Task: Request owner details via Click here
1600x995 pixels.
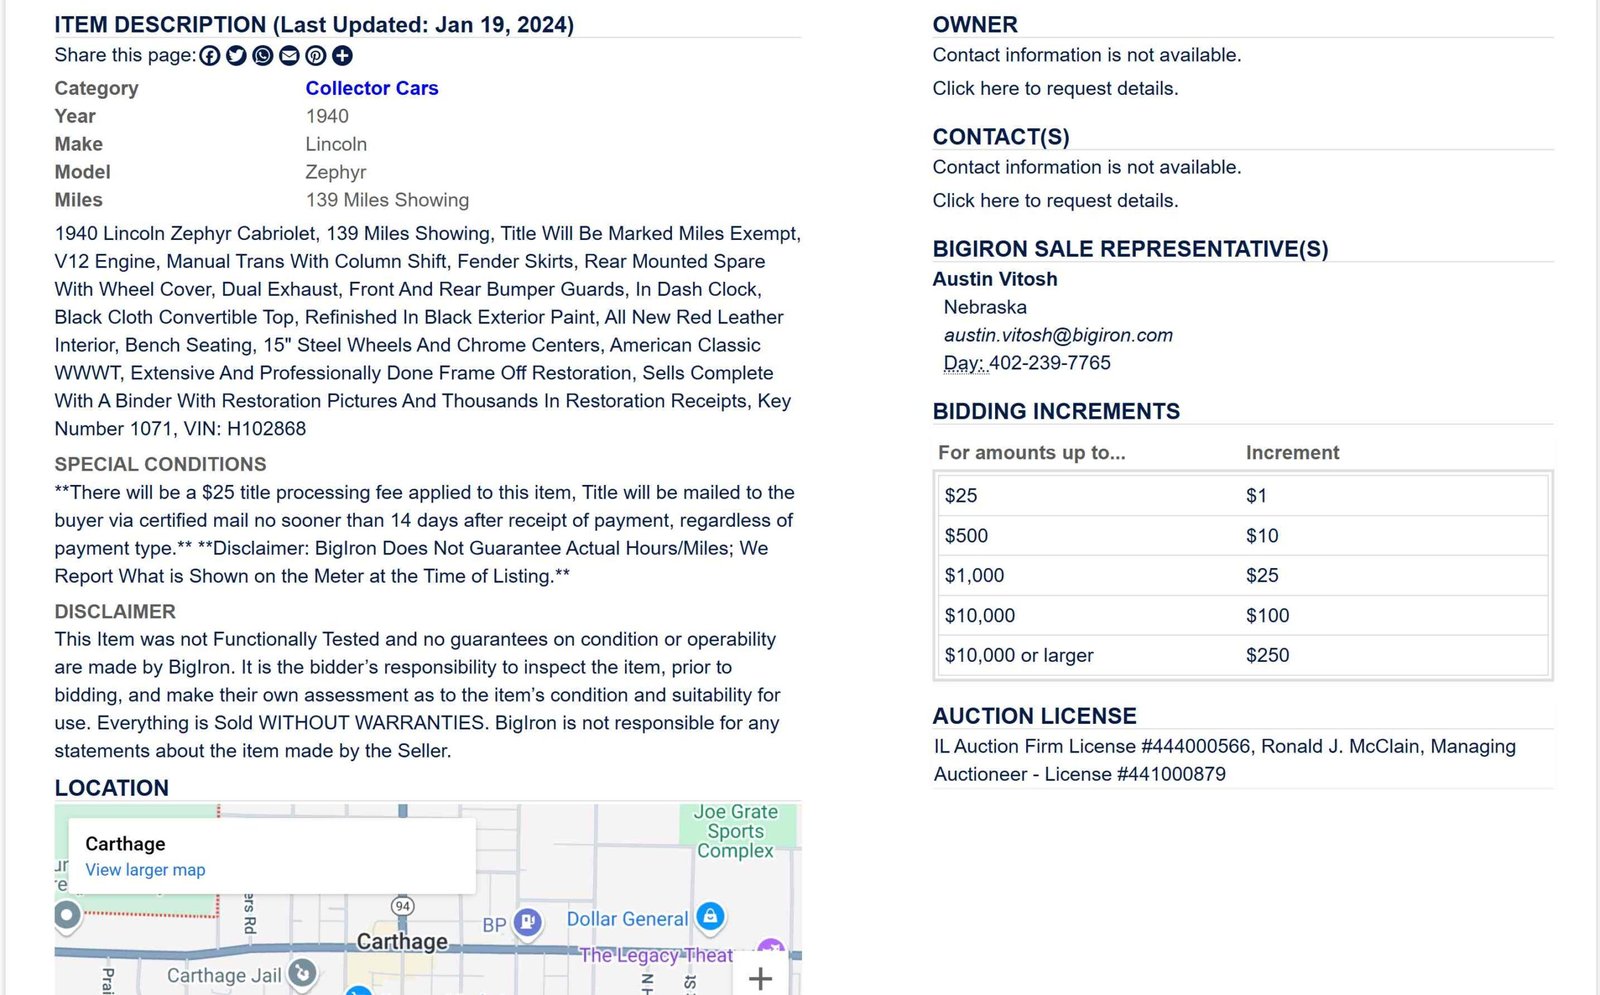Action: point(1055,88)
